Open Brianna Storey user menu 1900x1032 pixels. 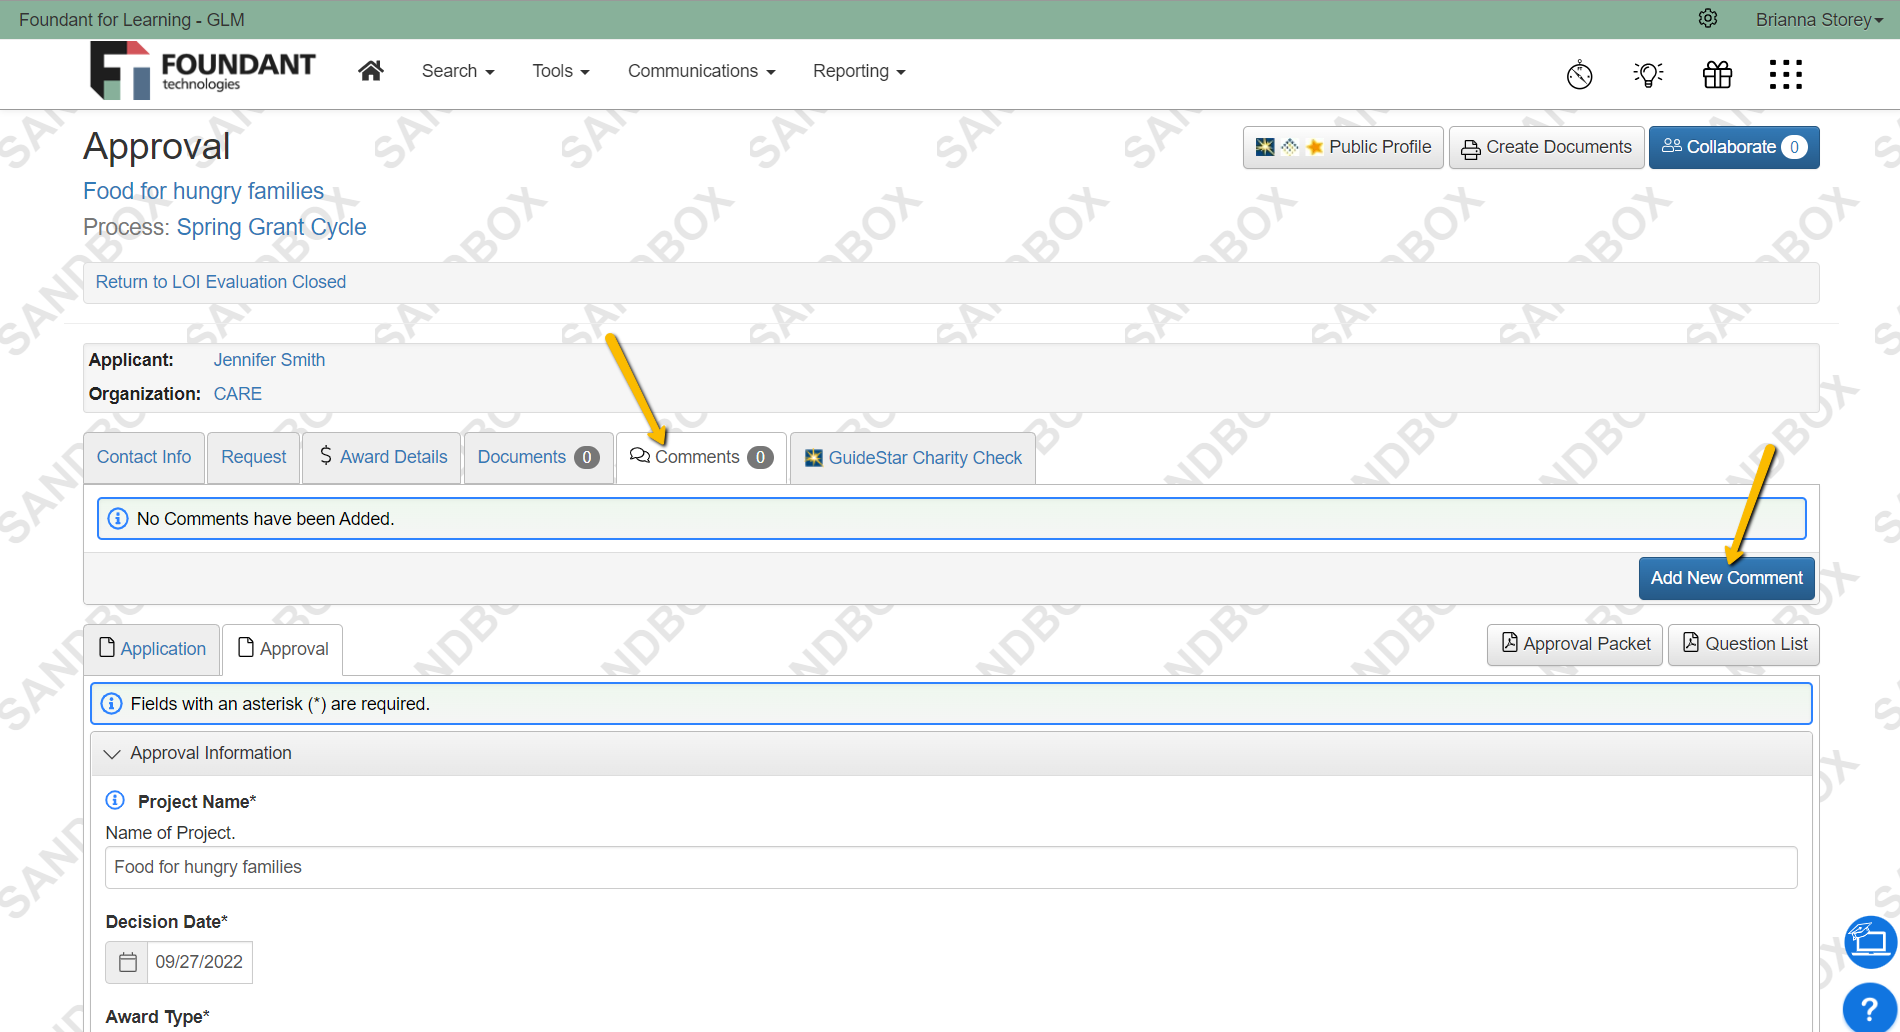(x=1818, y=20)
